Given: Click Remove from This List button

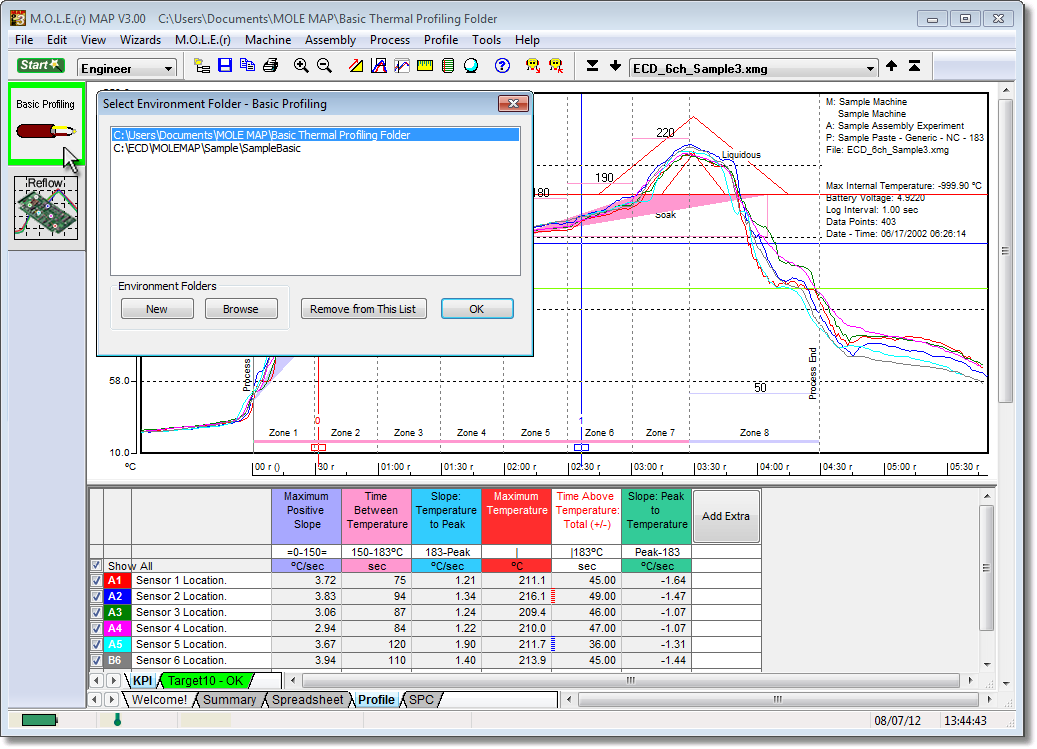Looking at the screenshot, I should coord(363,309).
